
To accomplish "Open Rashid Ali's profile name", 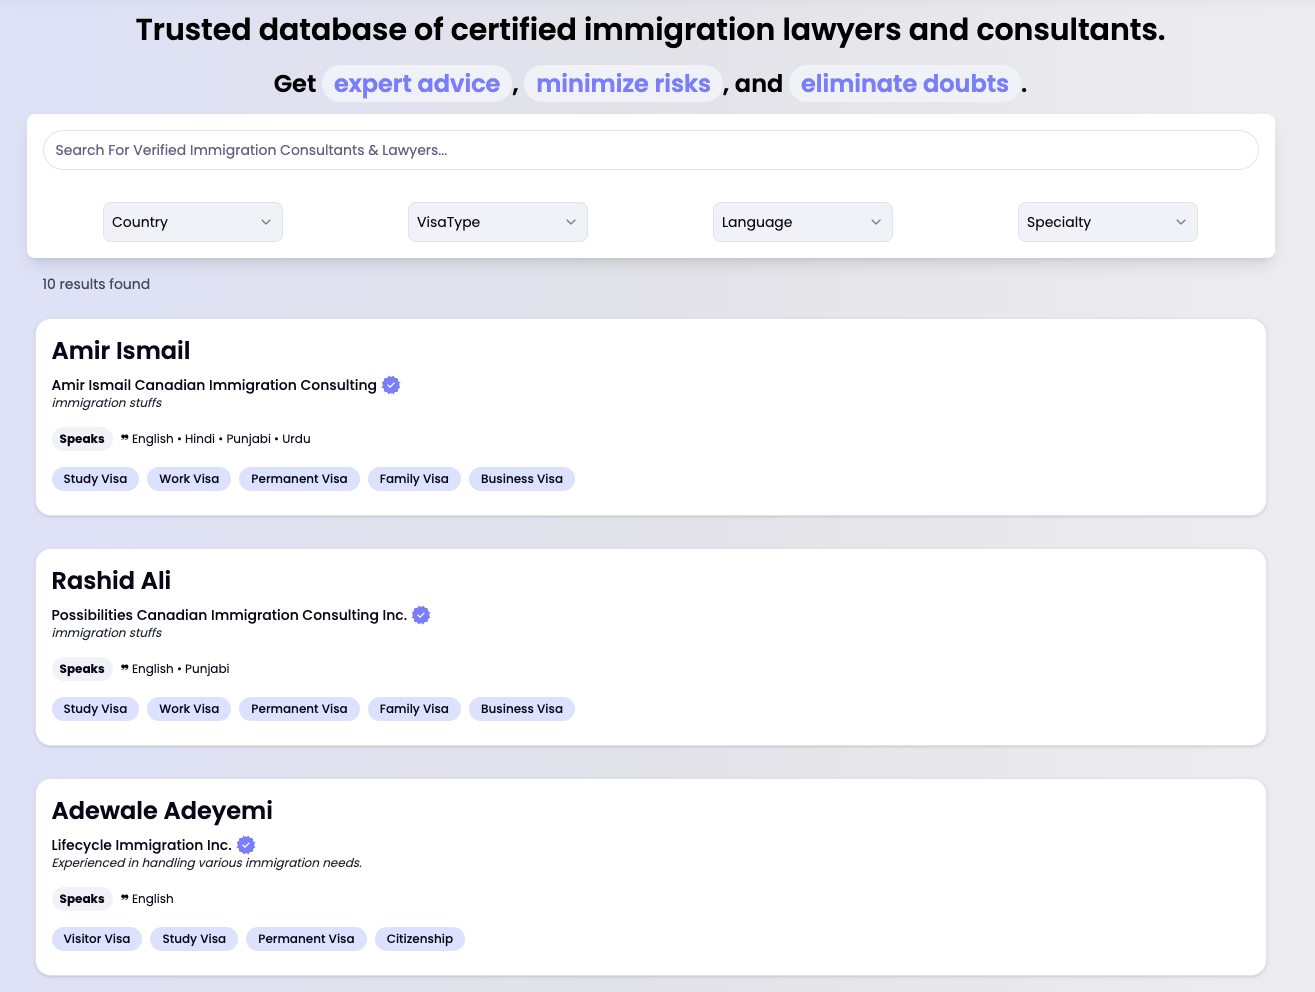I will [x=111, y=581].
